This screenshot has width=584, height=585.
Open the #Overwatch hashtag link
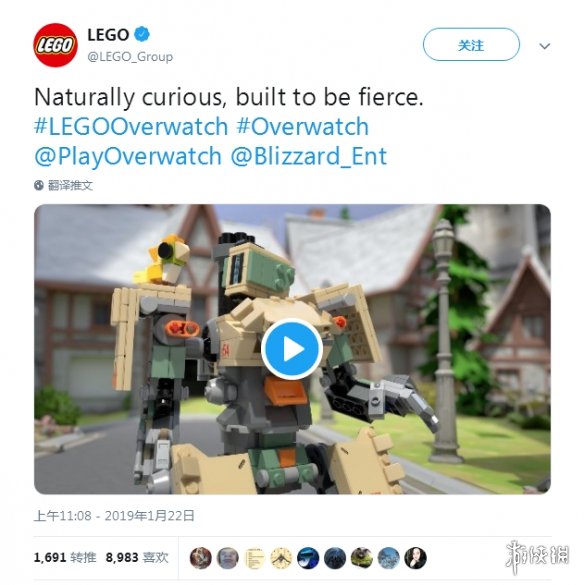(303, 126)
